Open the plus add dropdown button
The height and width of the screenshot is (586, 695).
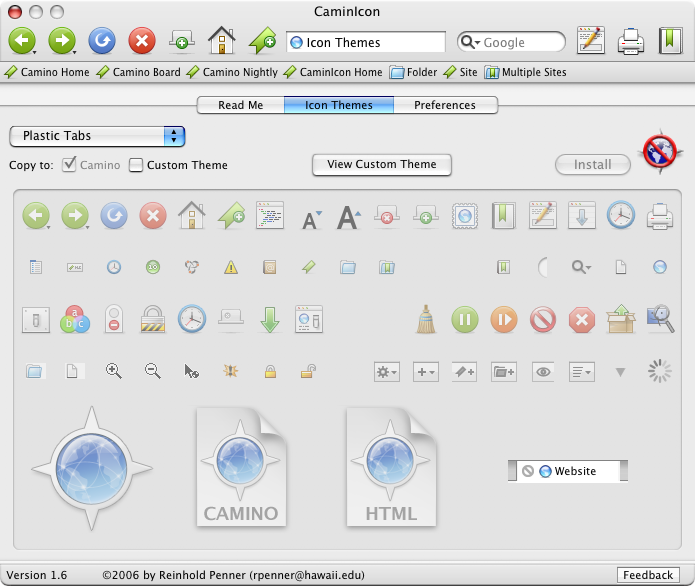[426, 371]
